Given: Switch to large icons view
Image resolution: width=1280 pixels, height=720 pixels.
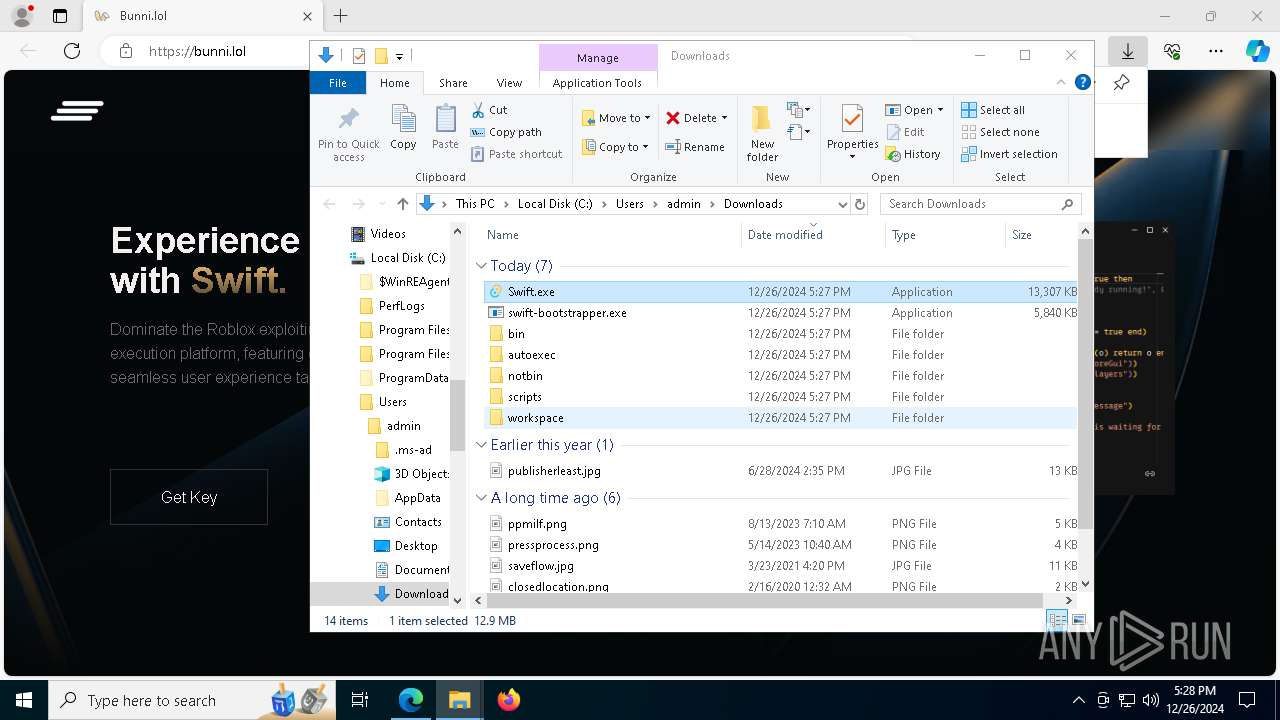Looking at the screenshot, I should click(x=1079, y=621).
